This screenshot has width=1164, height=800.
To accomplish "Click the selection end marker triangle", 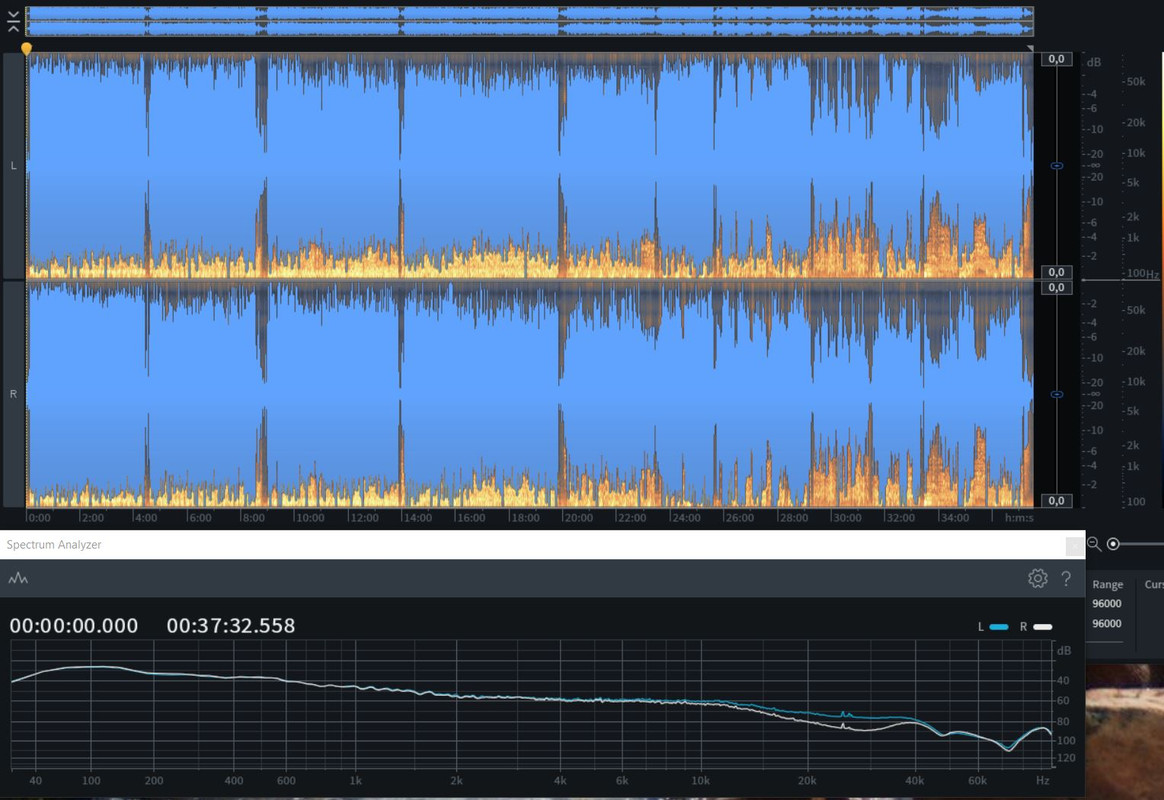I will (1030, 48).
